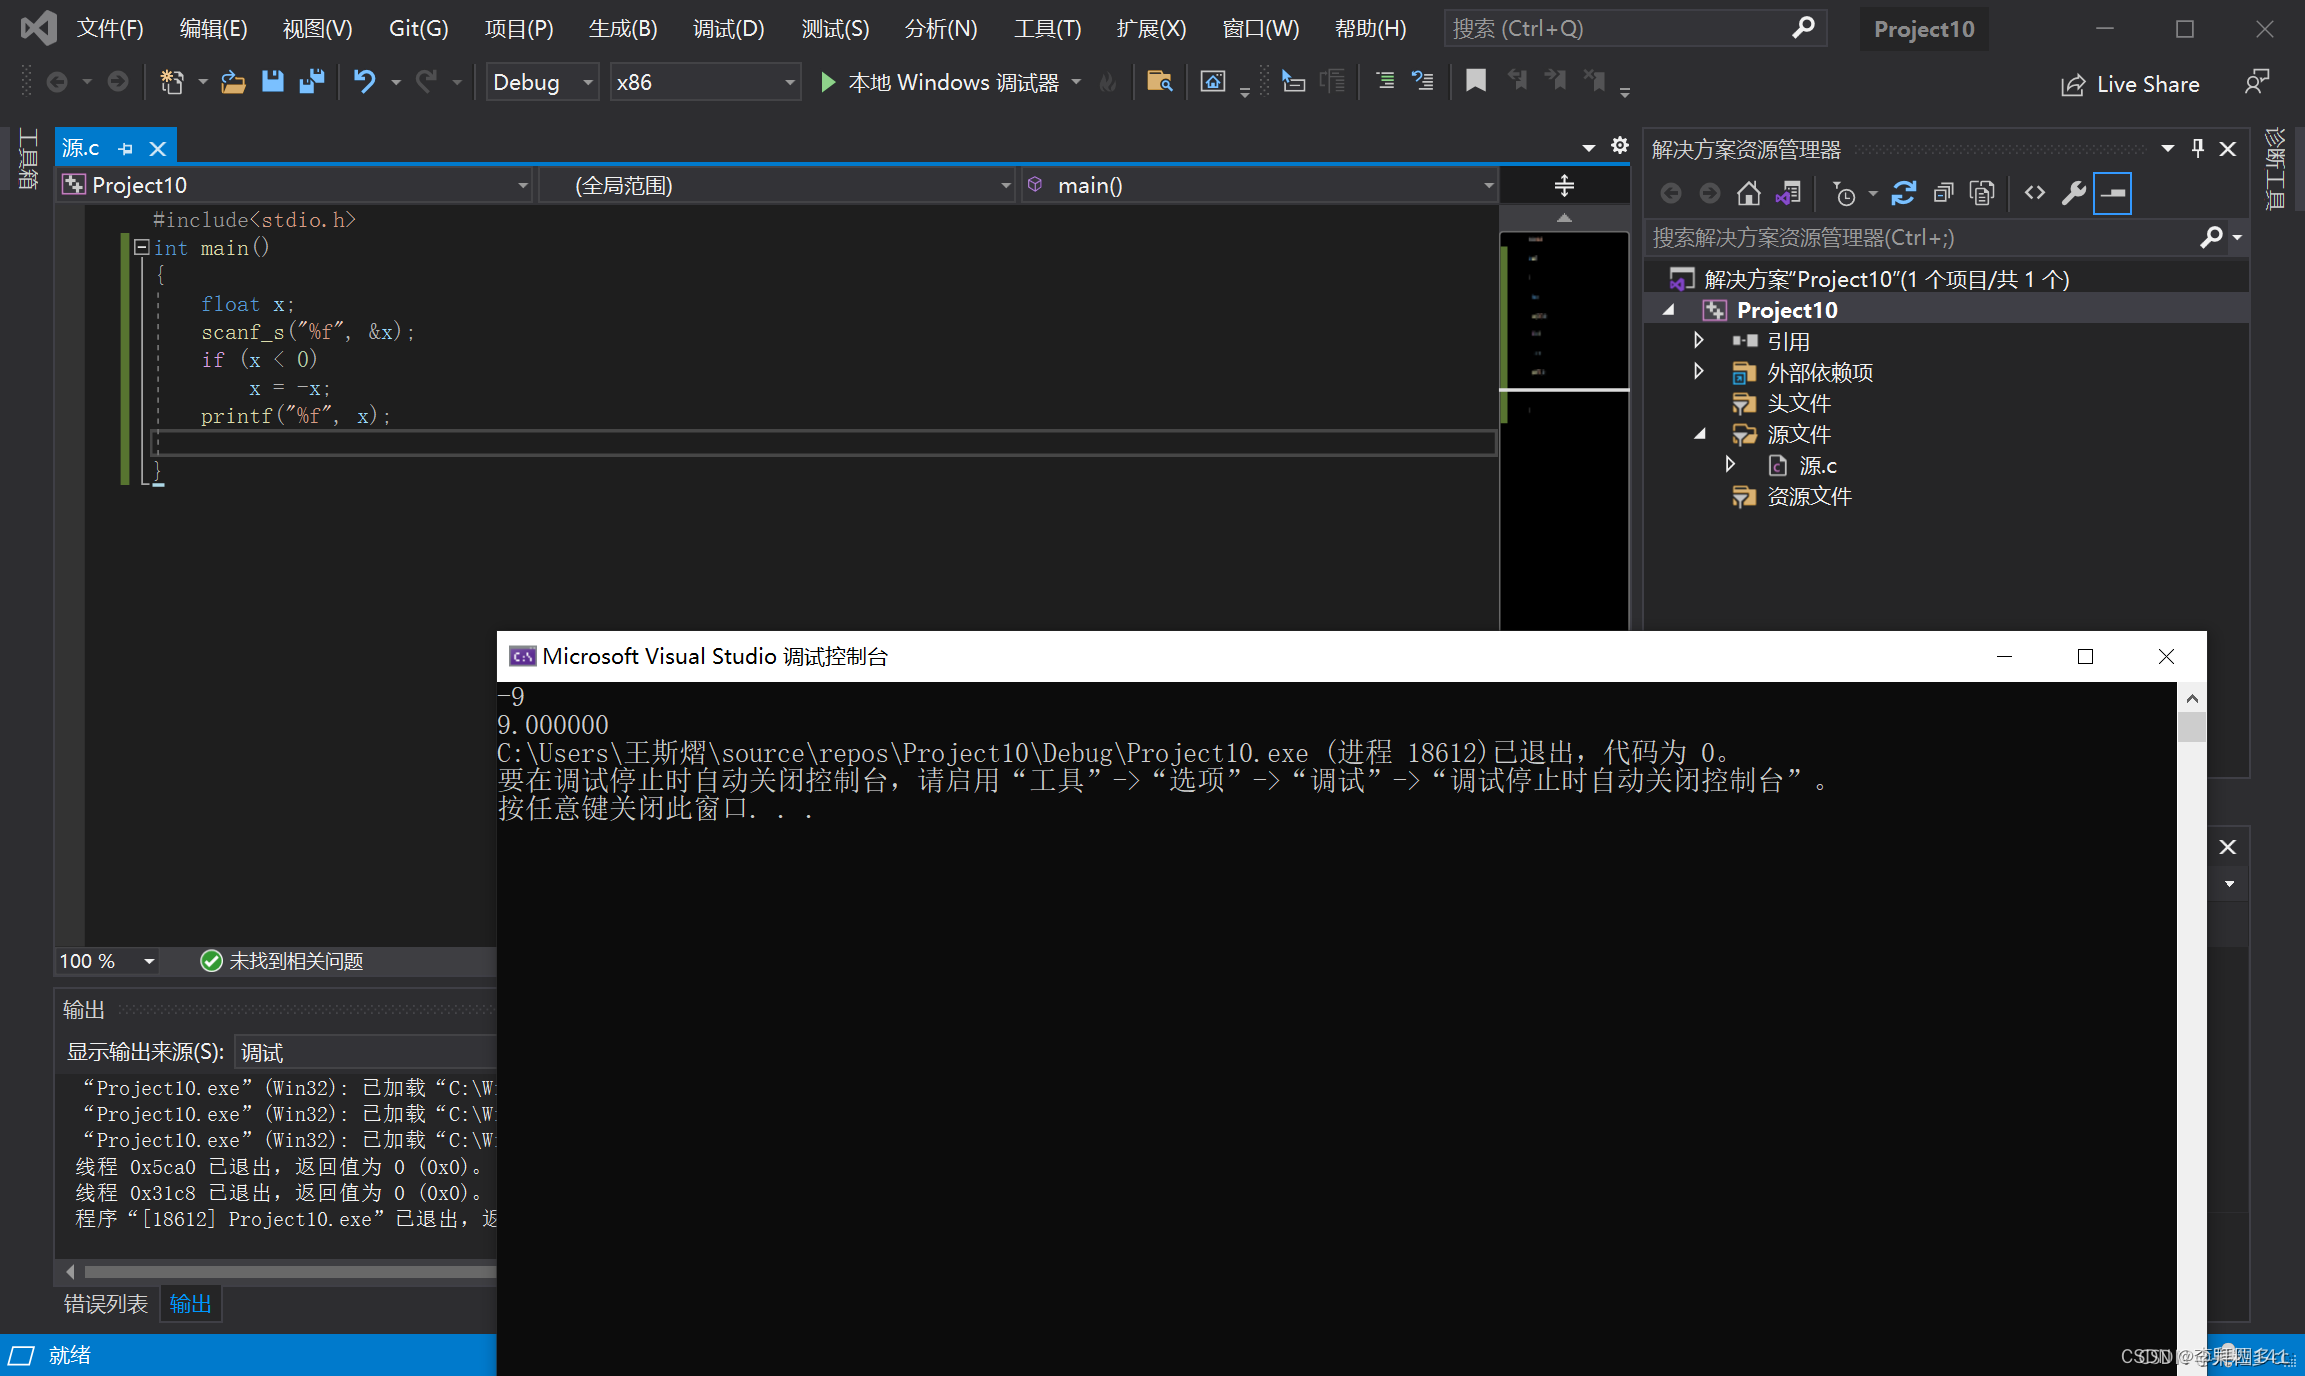Image resolution: width=2305 pixels, height=1376 pixels.
Task: Click the source file 源.c in tree
Action: click(1815, 465)
